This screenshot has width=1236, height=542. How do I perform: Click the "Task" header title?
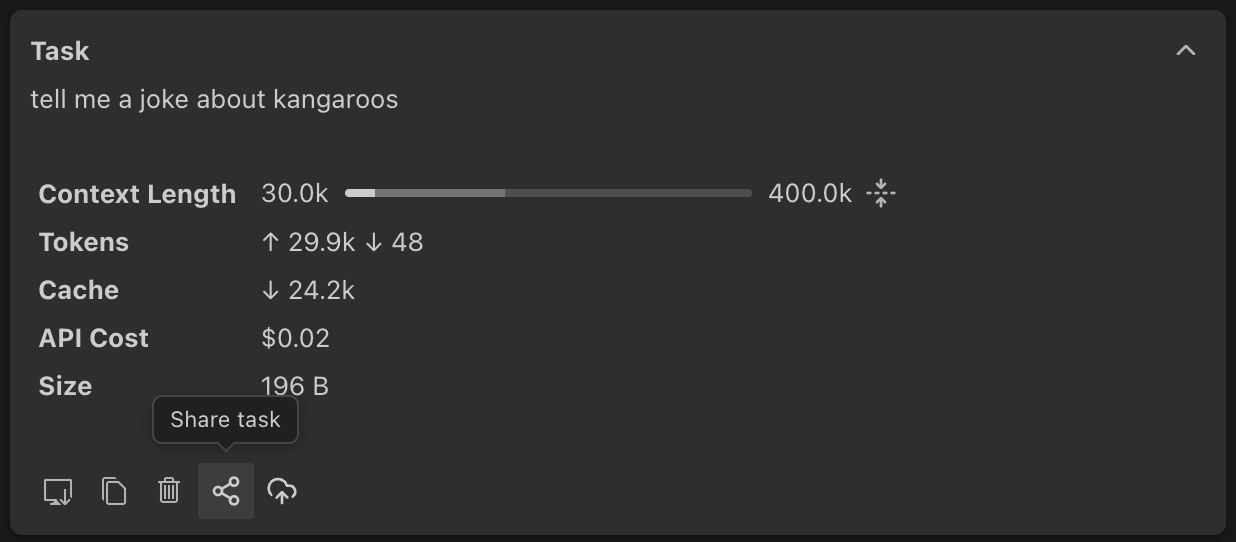coord(60,51)
